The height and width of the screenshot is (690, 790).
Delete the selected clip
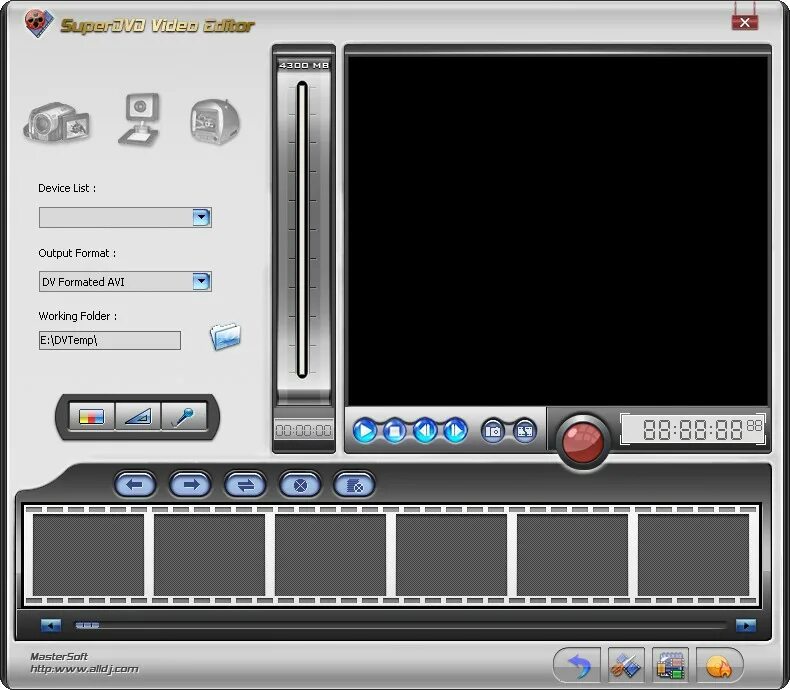coord(300,485)
